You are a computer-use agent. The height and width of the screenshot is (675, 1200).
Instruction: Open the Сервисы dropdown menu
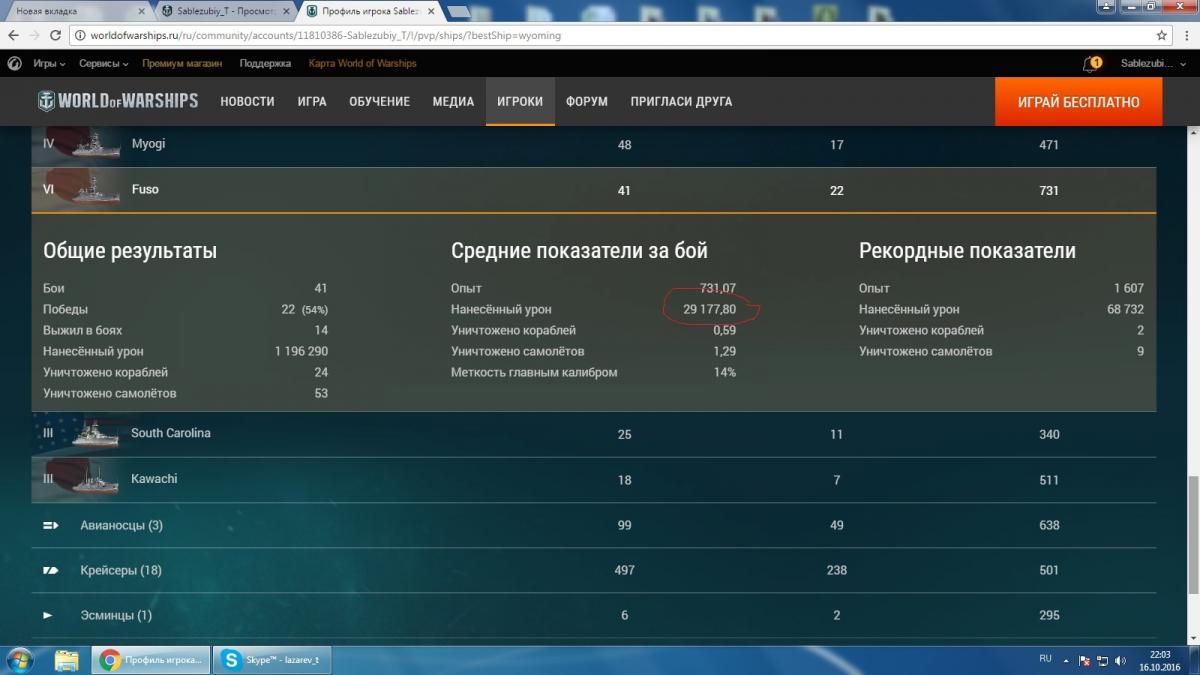[x=104, y=63]
